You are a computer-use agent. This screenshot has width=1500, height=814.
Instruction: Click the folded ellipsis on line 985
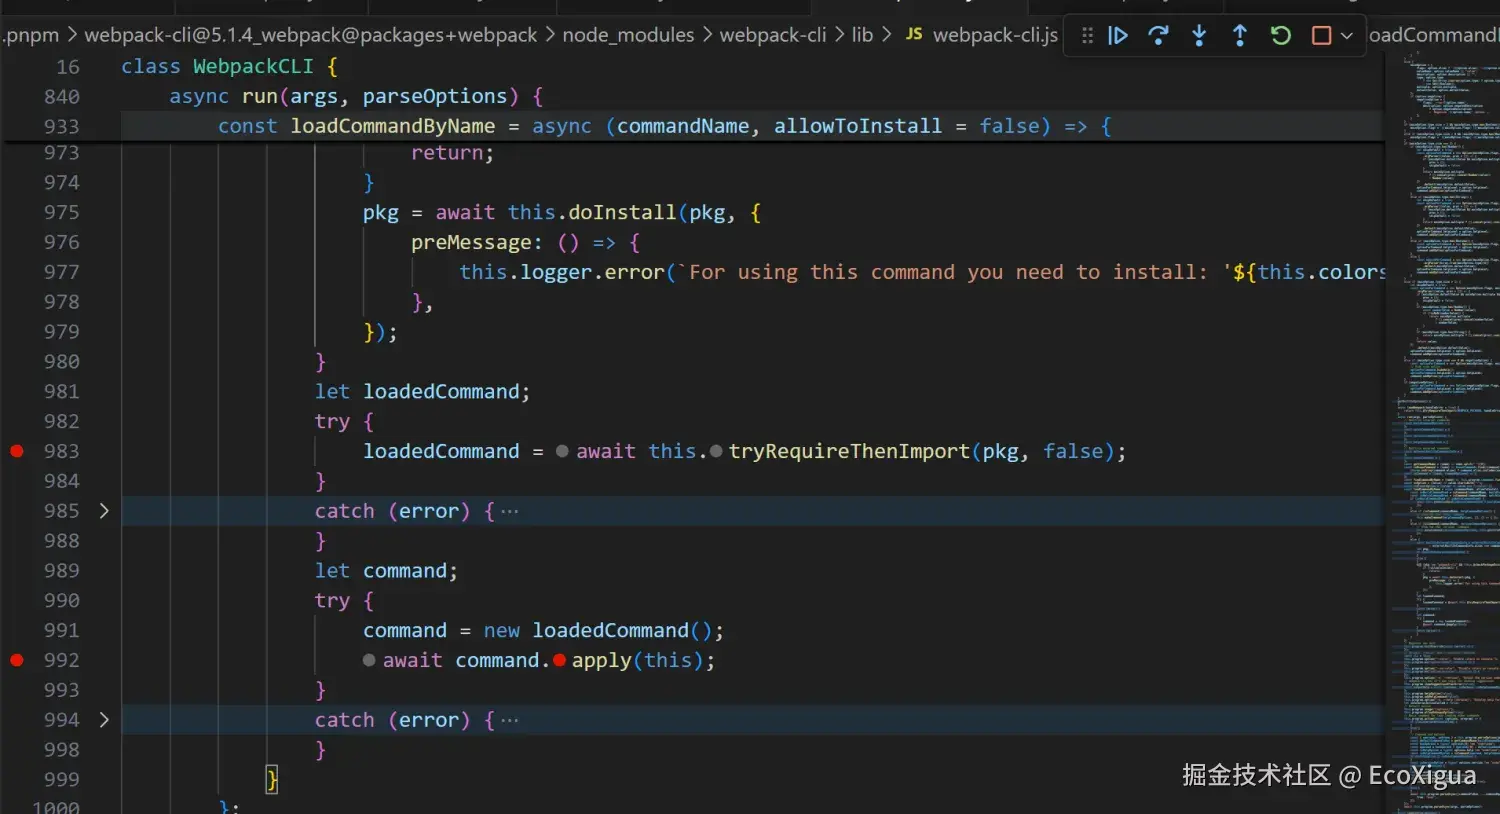tap(510, 511)
